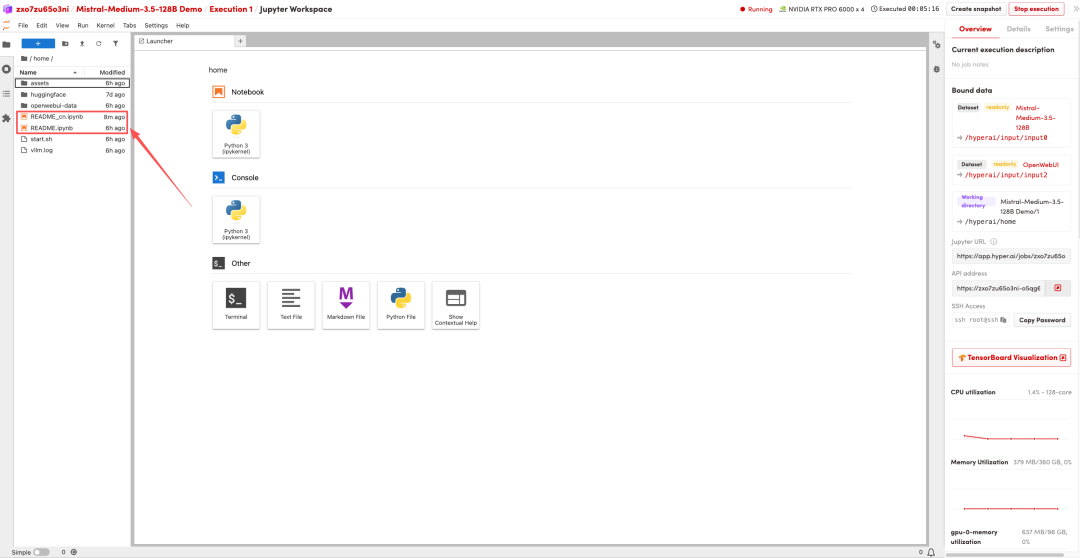Open a new Terminal
This screenshot has width=1080, height=558.
click(x=236, y=304)
